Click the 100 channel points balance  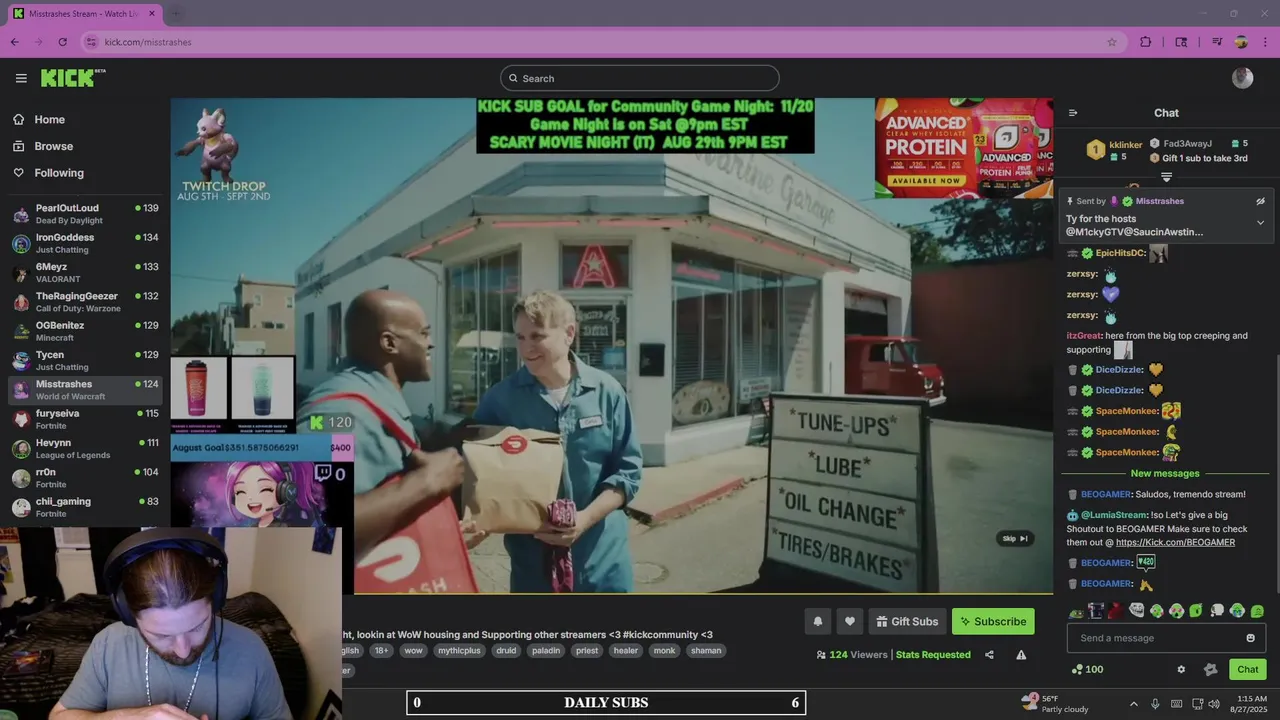1087,669
